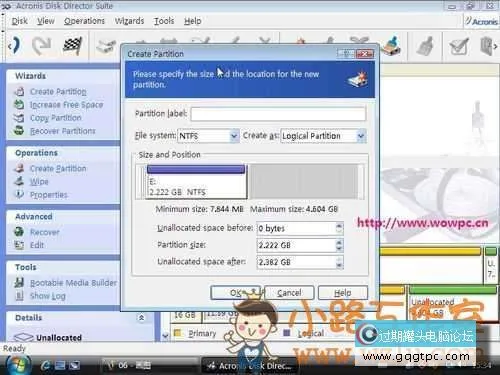Open the Disk menu
This screenshot has height=375, width=500.
[20, 21]
